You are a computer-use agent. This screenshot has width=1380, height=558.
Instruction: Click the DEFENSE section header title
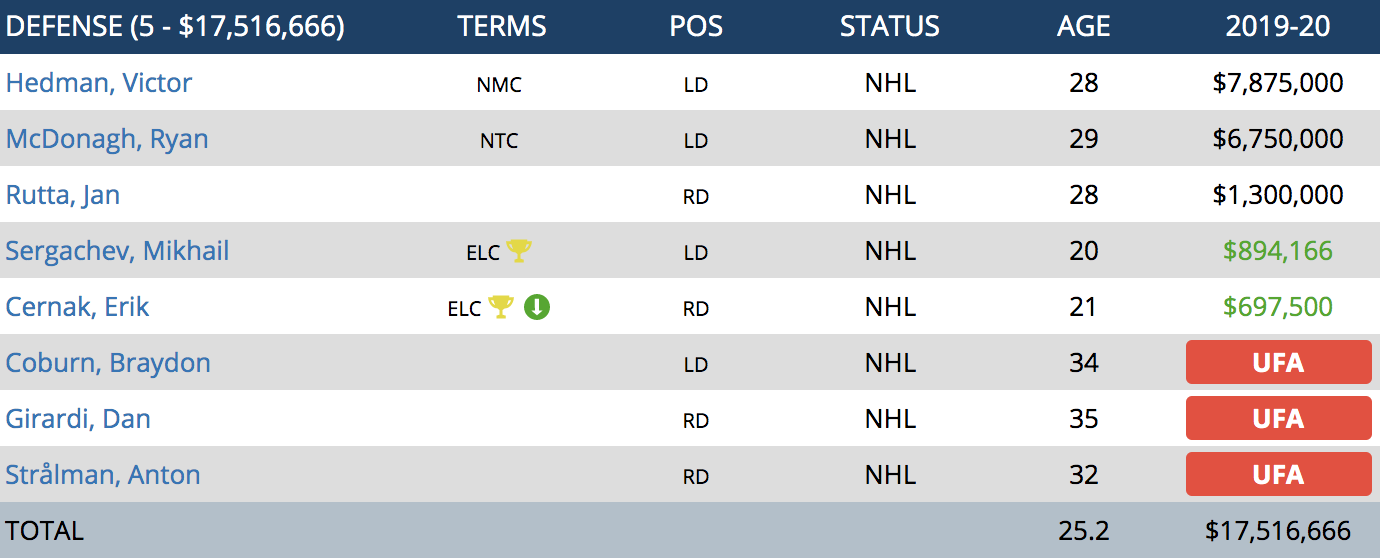(175, 26)
